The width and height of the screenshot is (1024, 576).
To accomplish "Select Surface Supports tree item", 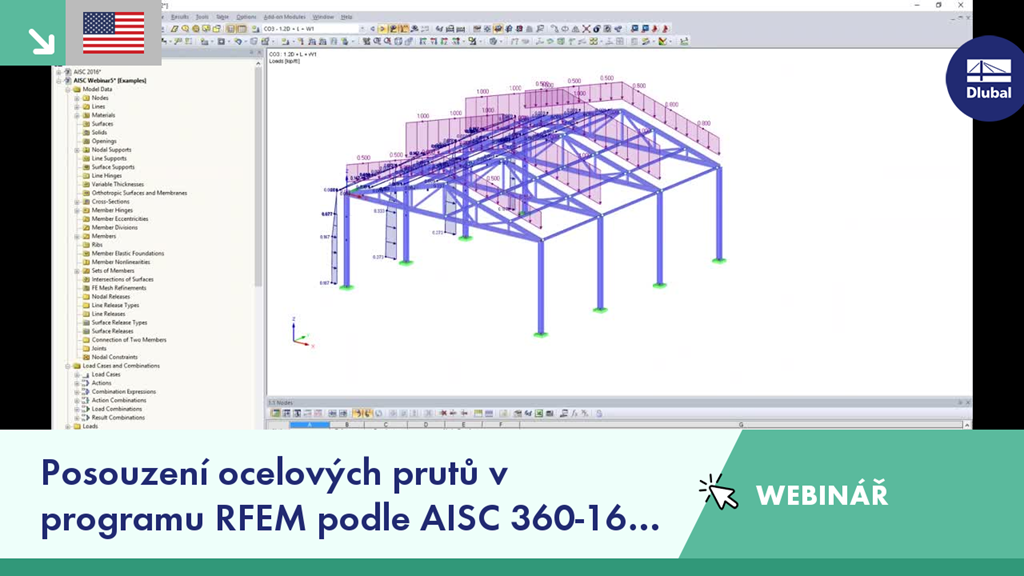I will coord(113,167).
